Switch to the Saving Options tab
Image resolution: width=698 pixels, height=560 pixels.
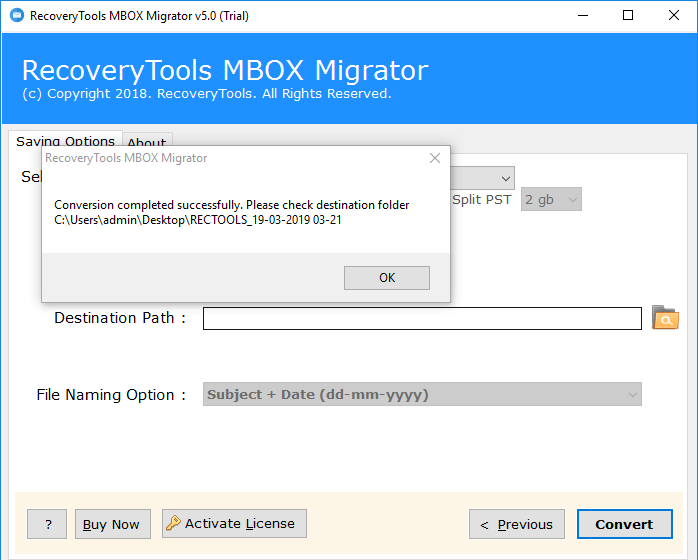coord(65,139)
